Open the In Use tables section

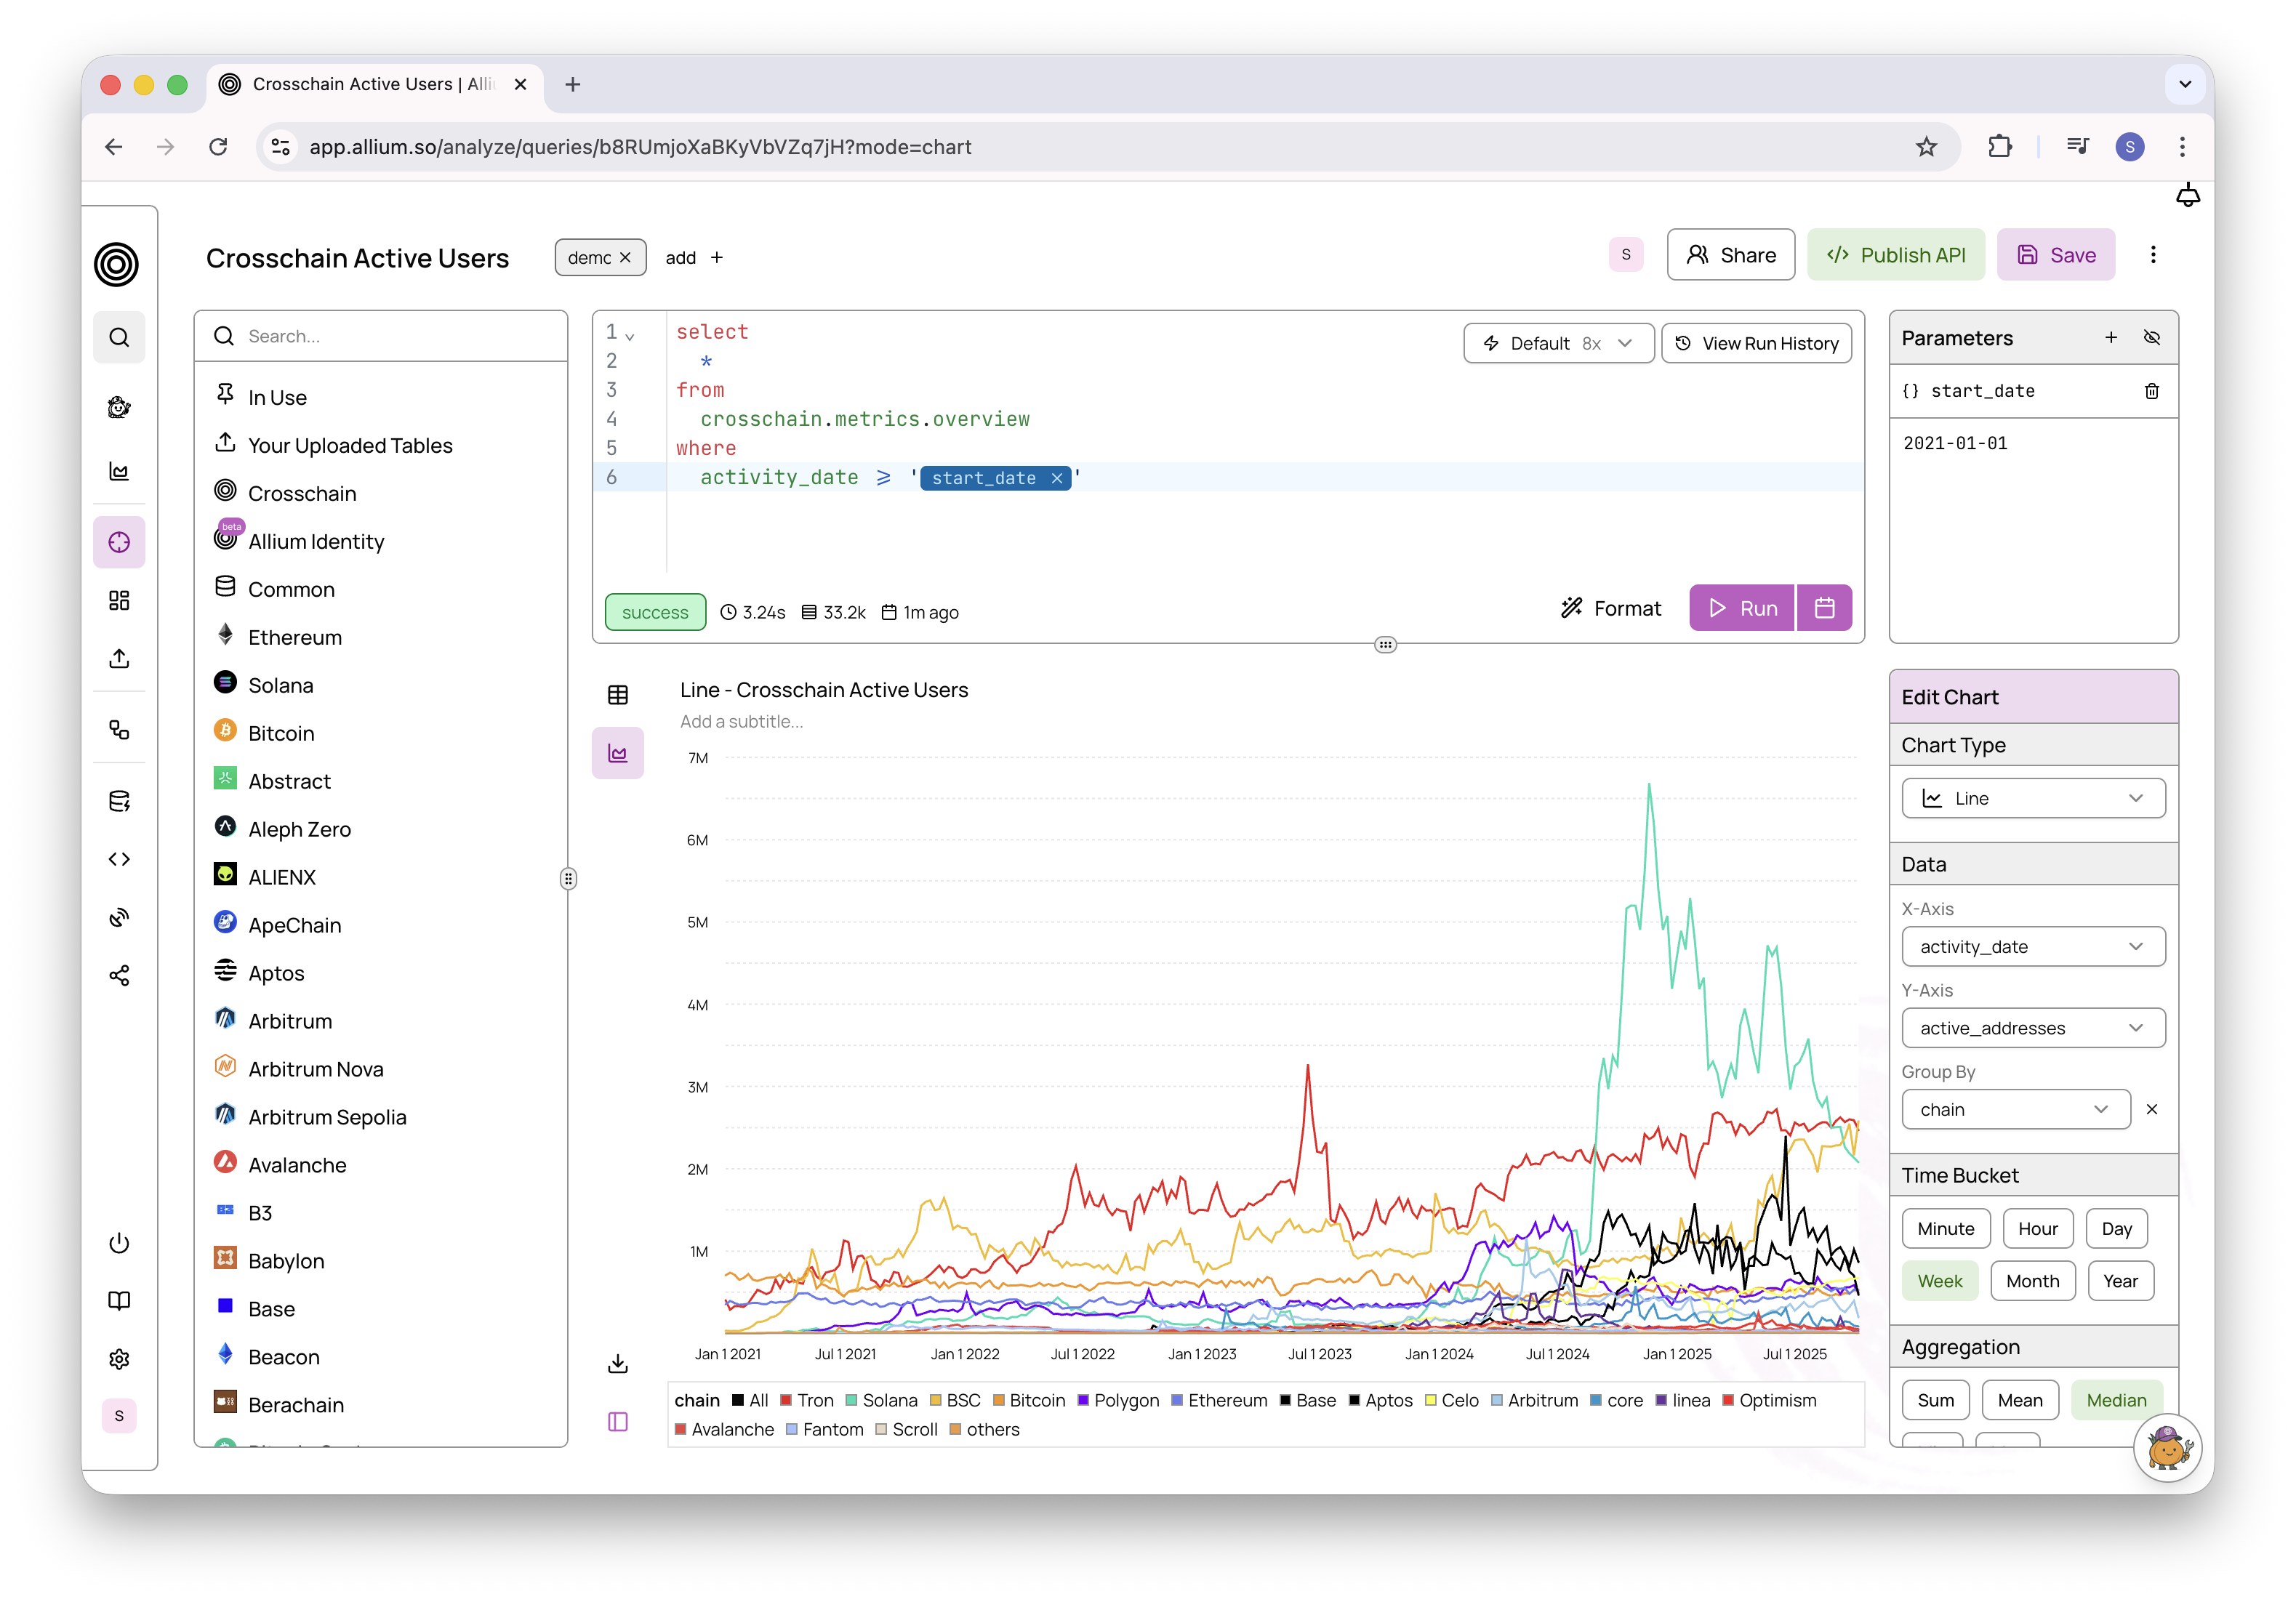277,398
